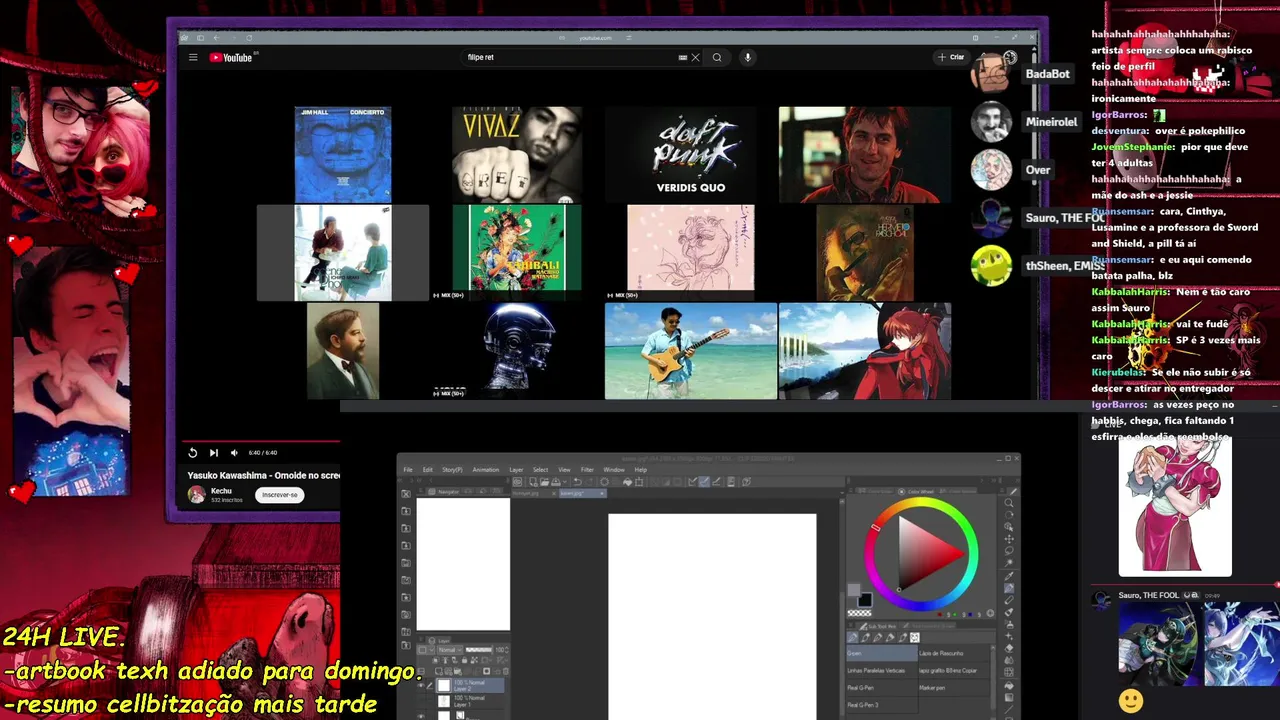Viewport: 1280px width, 720px height.
Task: Start voice search with the microphone
Action: point(747,57)
